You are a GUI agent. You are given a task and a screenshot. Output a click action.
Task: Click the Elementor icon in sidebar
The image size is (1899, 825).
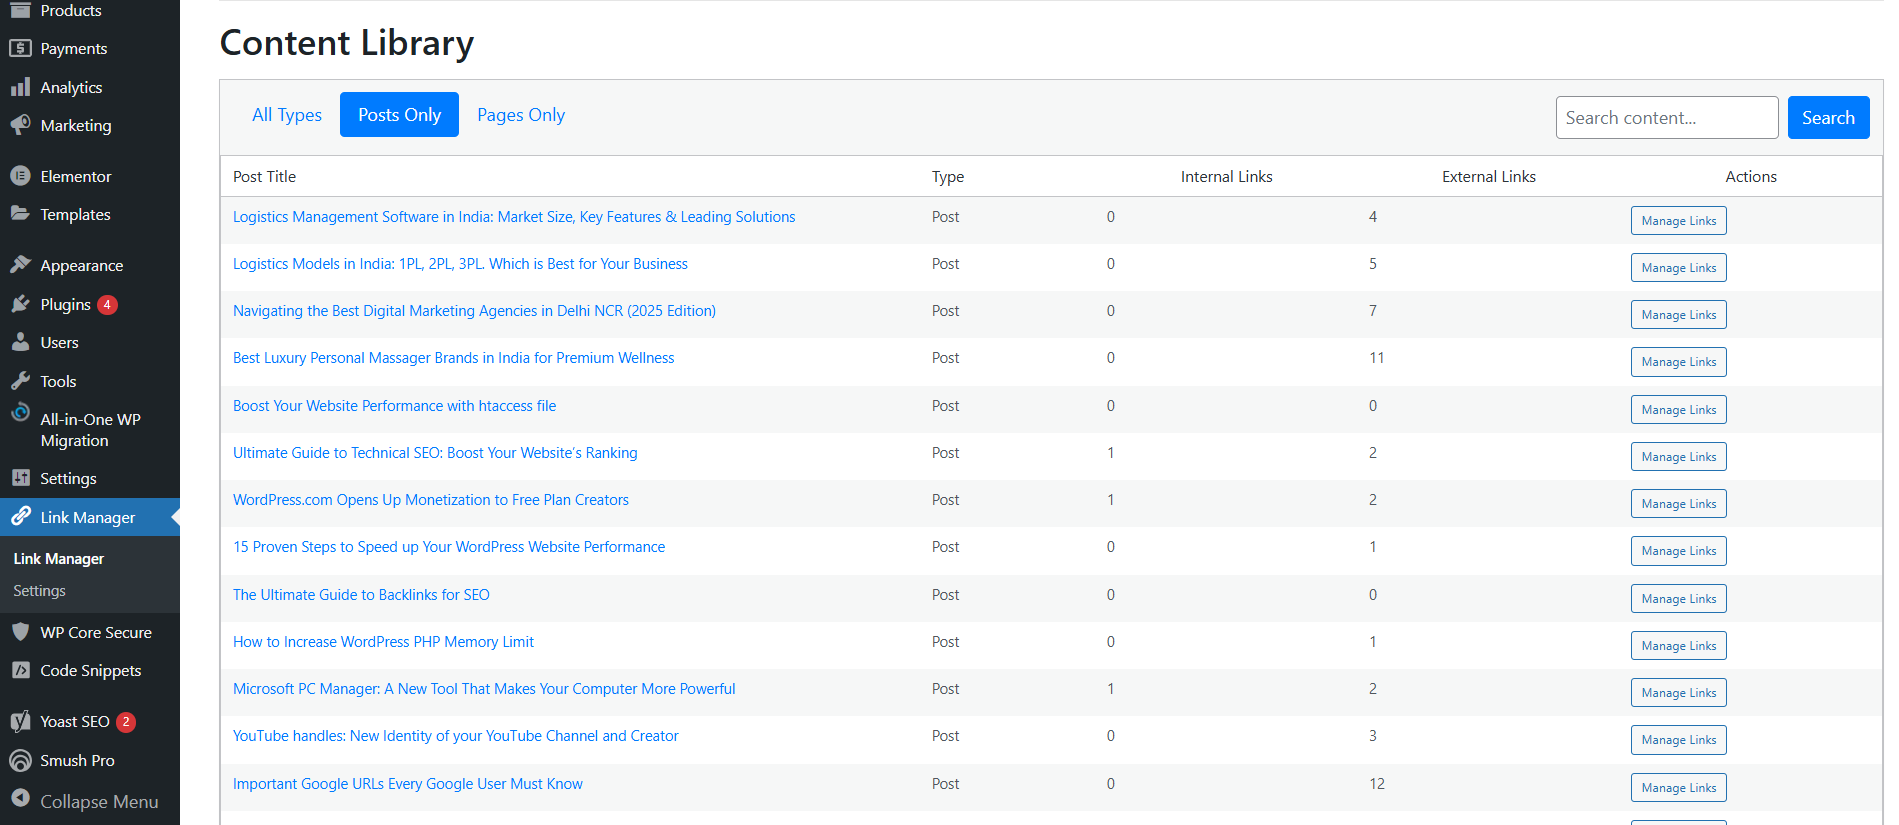coord(20,176)
